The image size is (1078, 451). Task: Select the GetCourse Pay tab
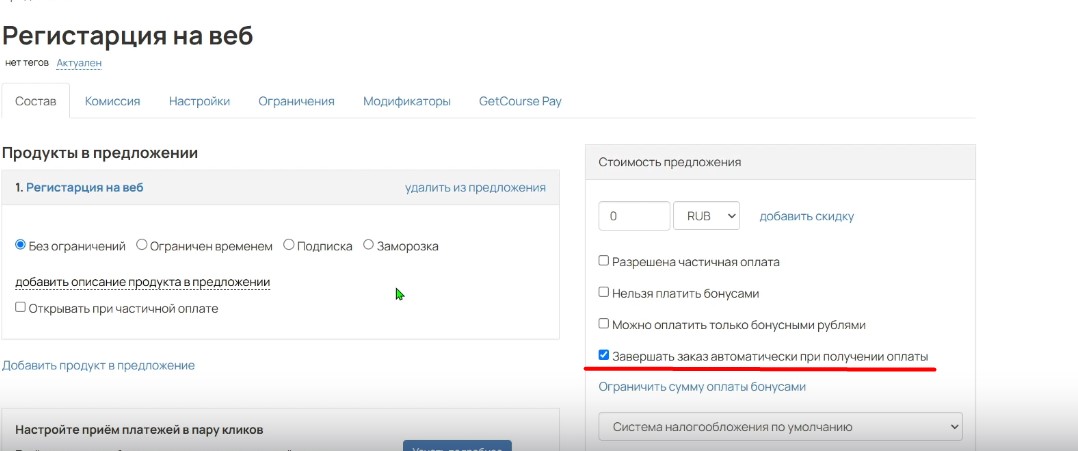pos(520,101)
